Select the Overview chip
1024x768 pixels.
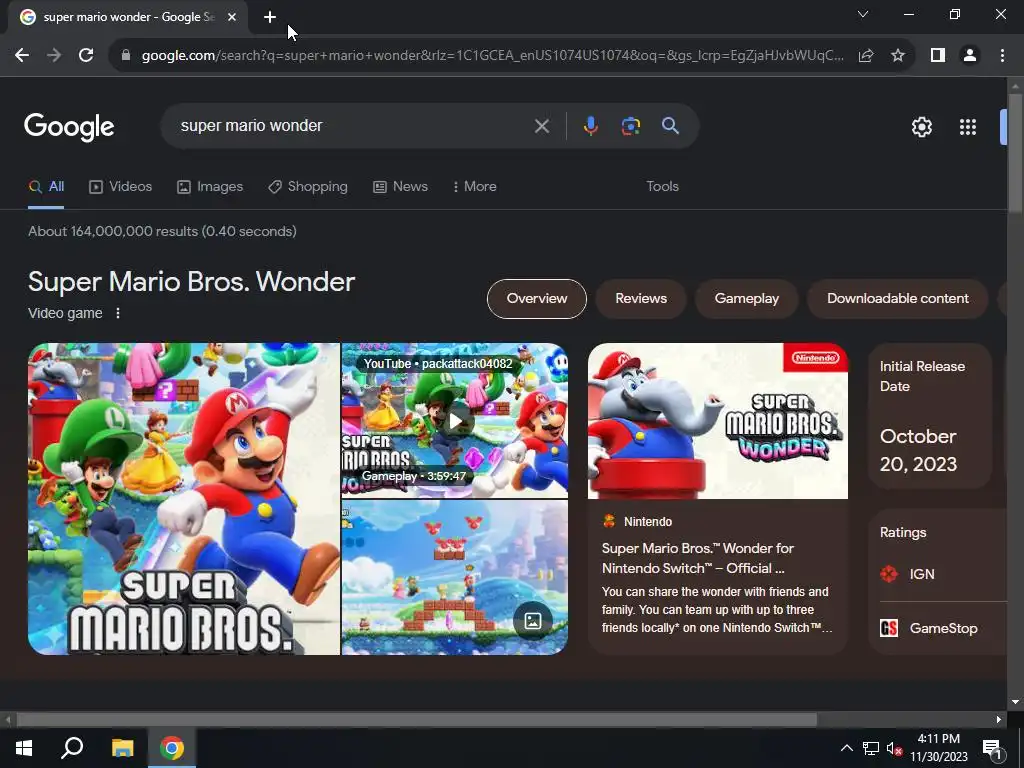pos(537,298)
